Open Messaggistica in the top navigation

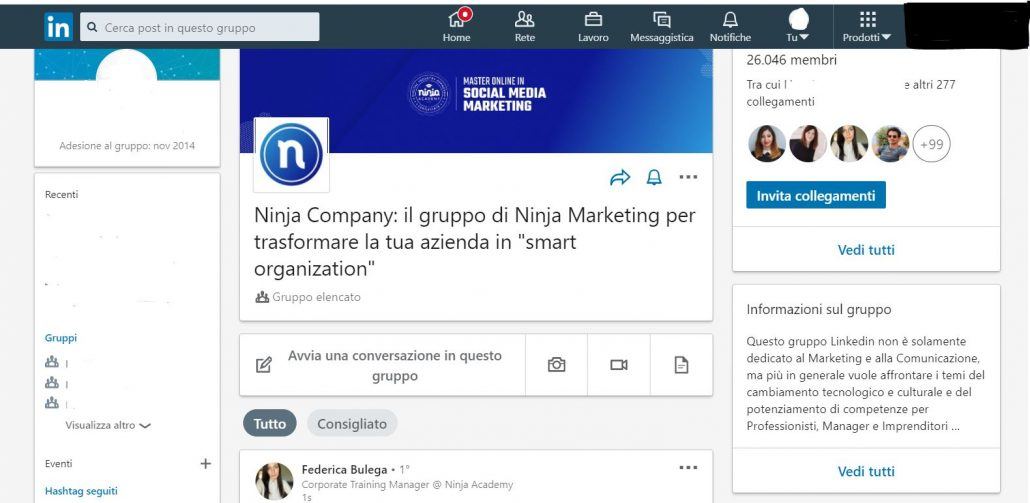(661, 26)
